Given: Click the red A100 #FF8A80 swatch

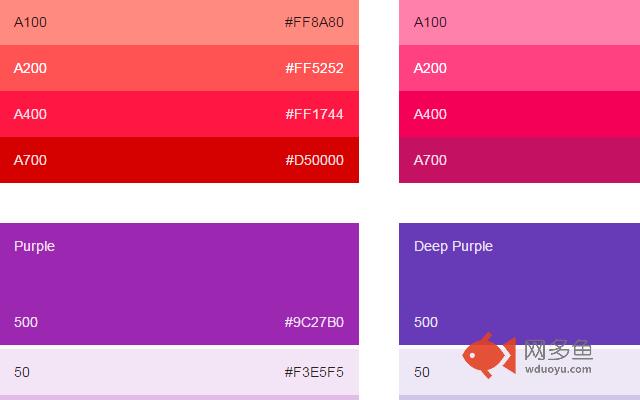Looking at the screenshot, I should [179, 22].
